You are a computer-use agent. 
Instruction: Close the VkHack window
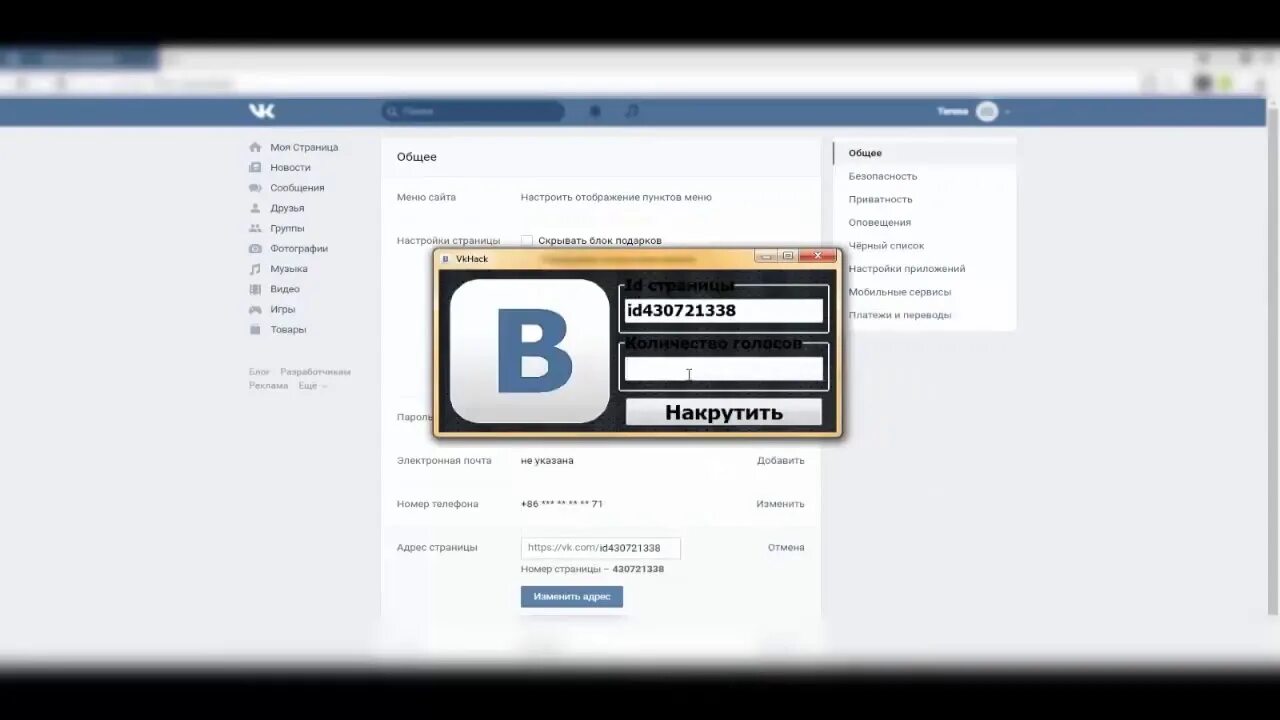(x=818, y=256)
